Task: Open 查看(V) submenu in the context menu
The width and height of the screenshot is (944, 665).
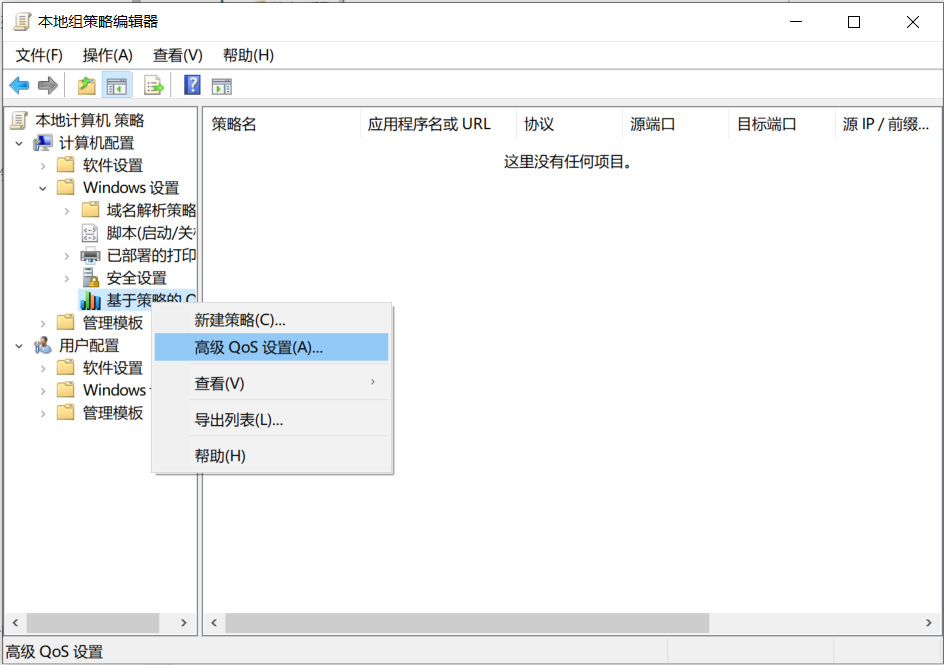Action: [272, 383]
